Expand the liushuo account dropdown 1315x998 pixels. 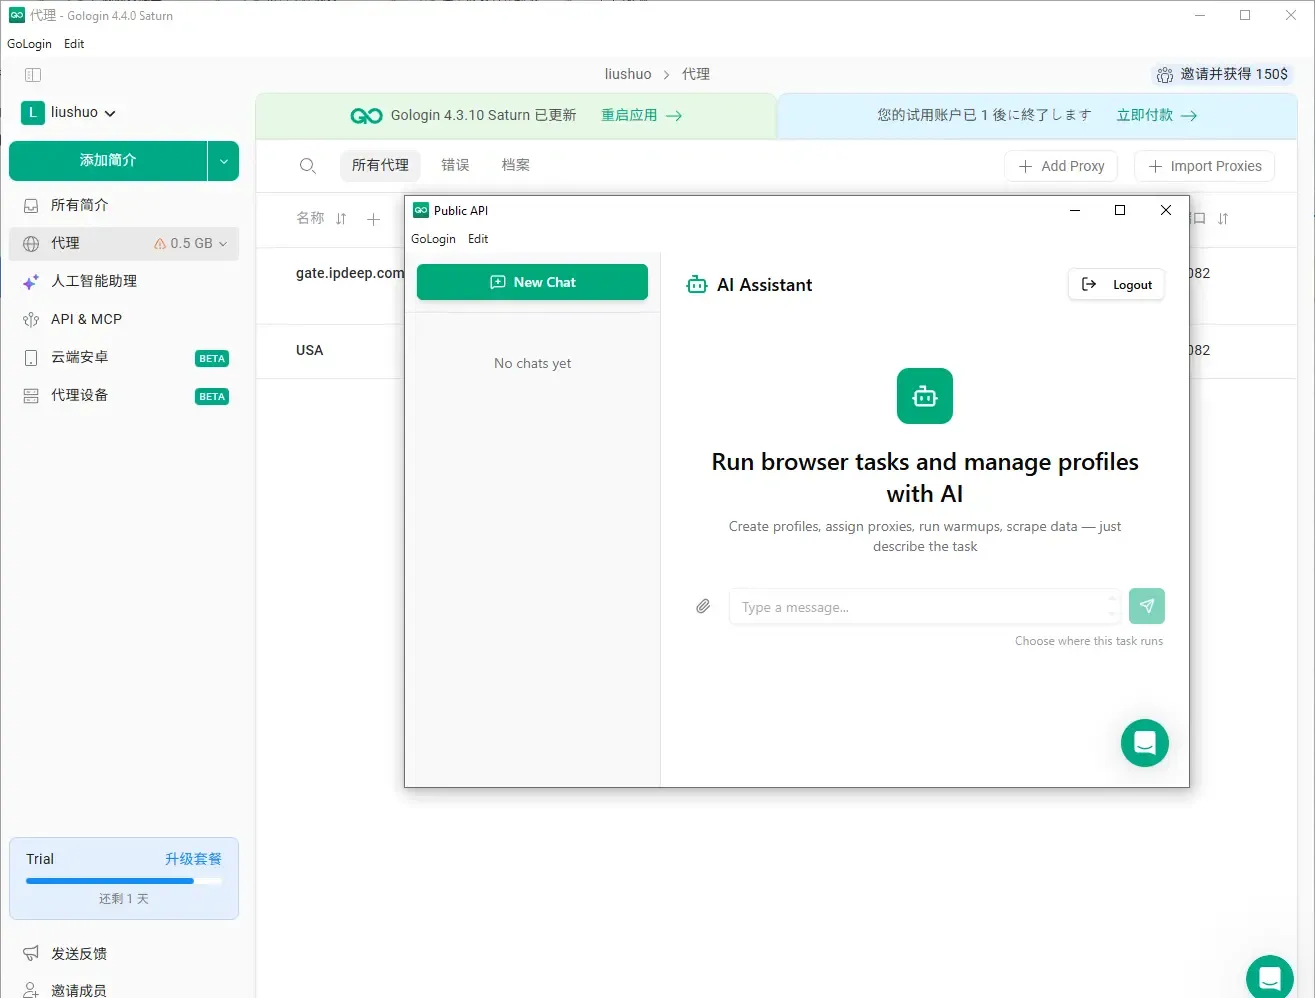point(110,113)
